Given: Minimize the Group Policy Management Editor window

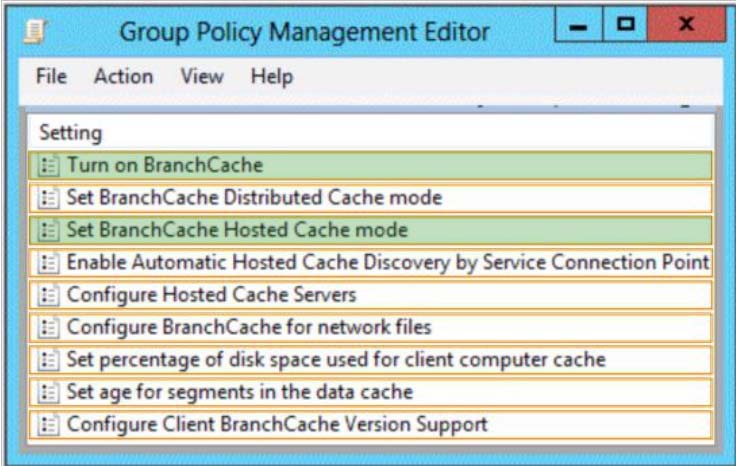Looking at the screenshot, I should coord(578,24).
